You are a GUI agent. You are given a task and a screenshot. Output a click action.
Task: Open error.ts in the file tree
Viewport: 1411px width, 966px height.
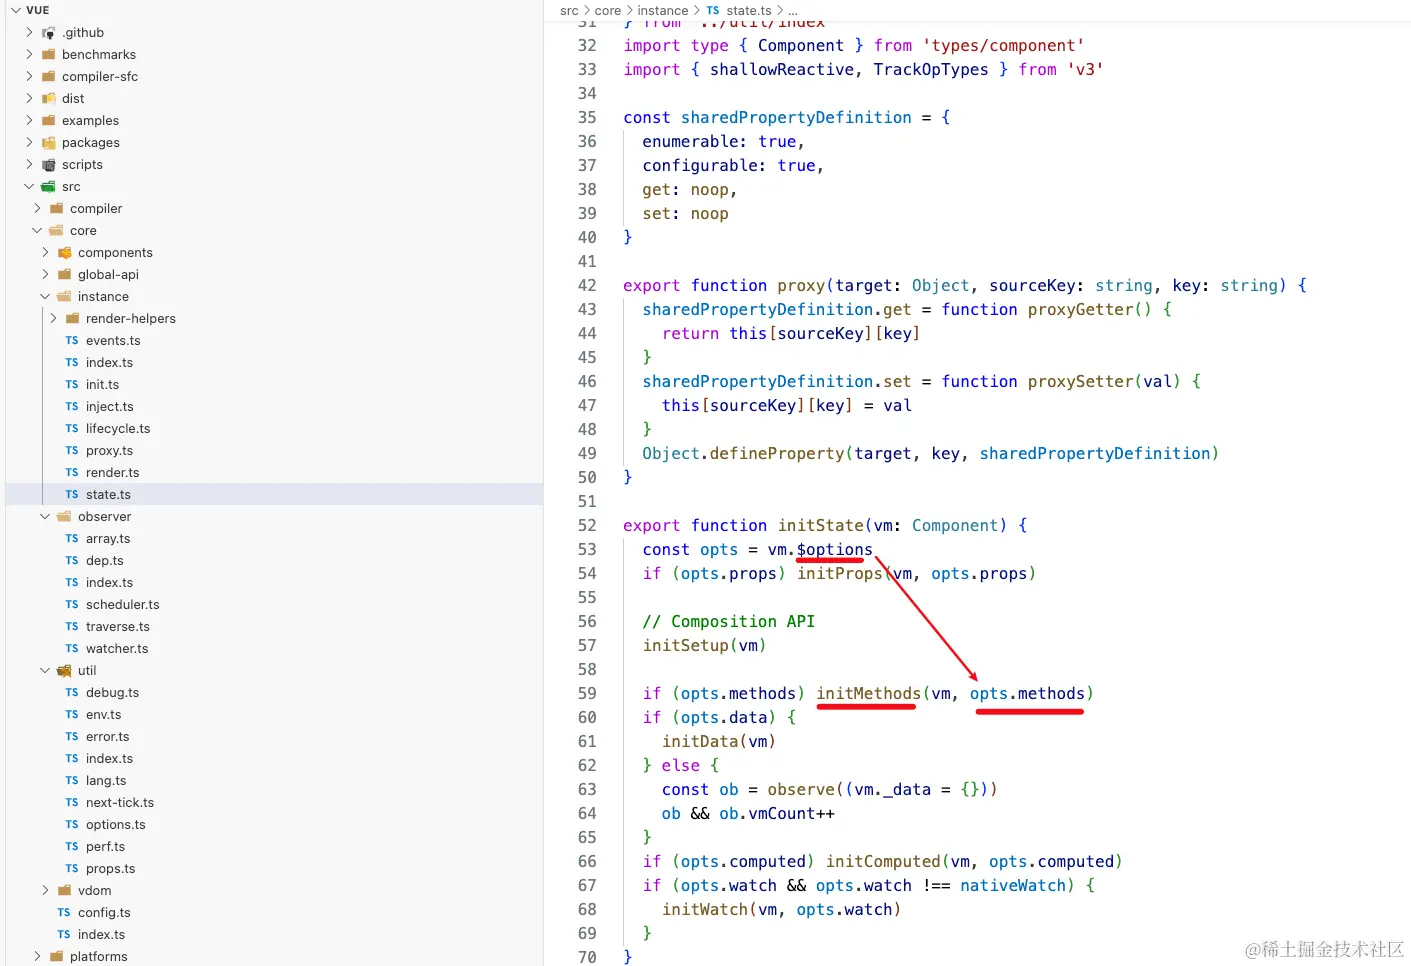click(107, 737)
